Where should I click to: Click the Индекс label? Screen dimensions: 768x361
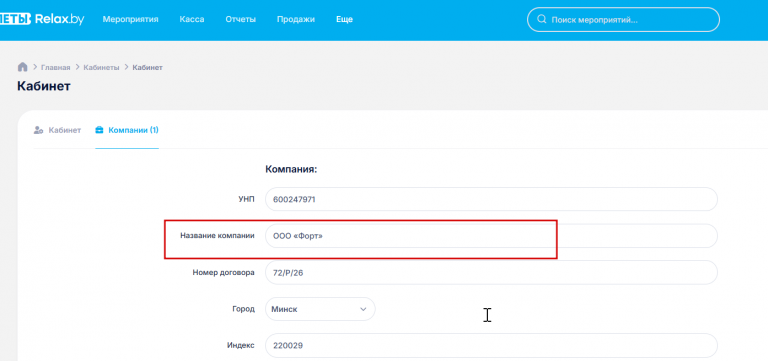pos(240,346)
